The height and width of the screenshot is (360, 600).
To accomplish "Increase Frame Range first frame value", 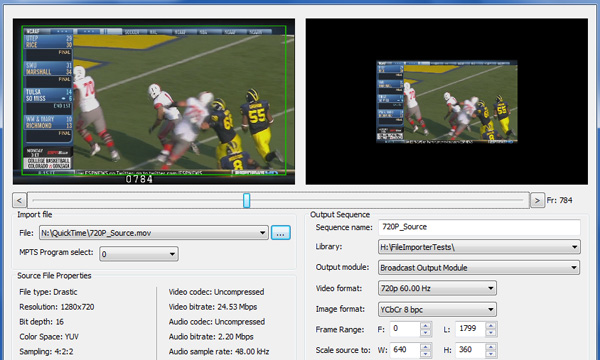I will click(425, 325).
